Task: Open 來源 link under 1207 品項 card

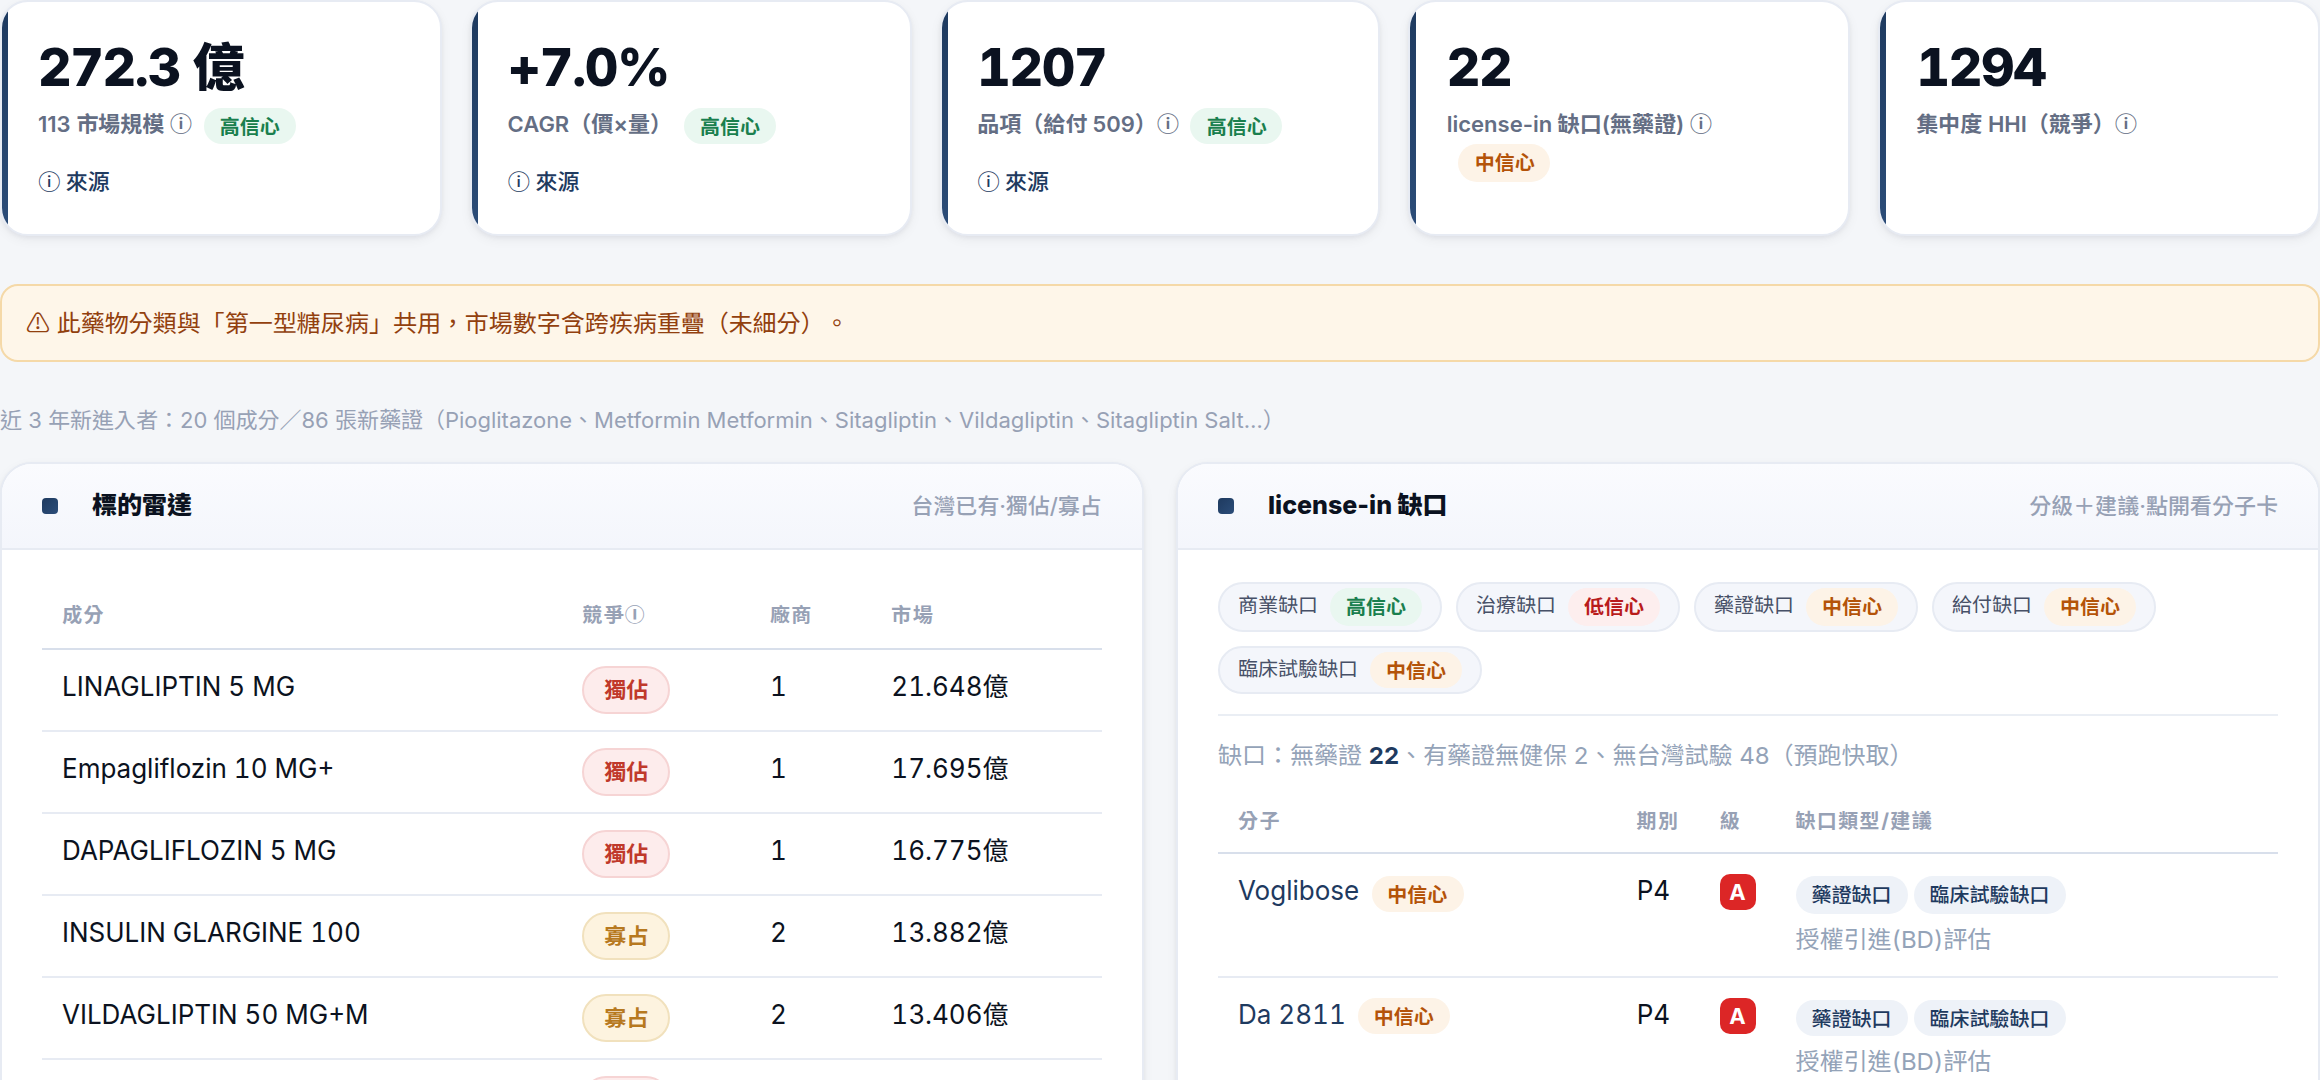Action: pos(1014,182)
